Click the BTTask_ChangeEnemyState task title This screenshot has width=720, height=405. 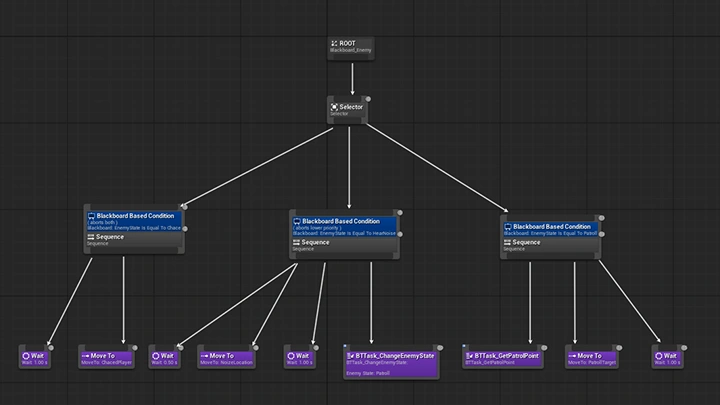(395, 356)
